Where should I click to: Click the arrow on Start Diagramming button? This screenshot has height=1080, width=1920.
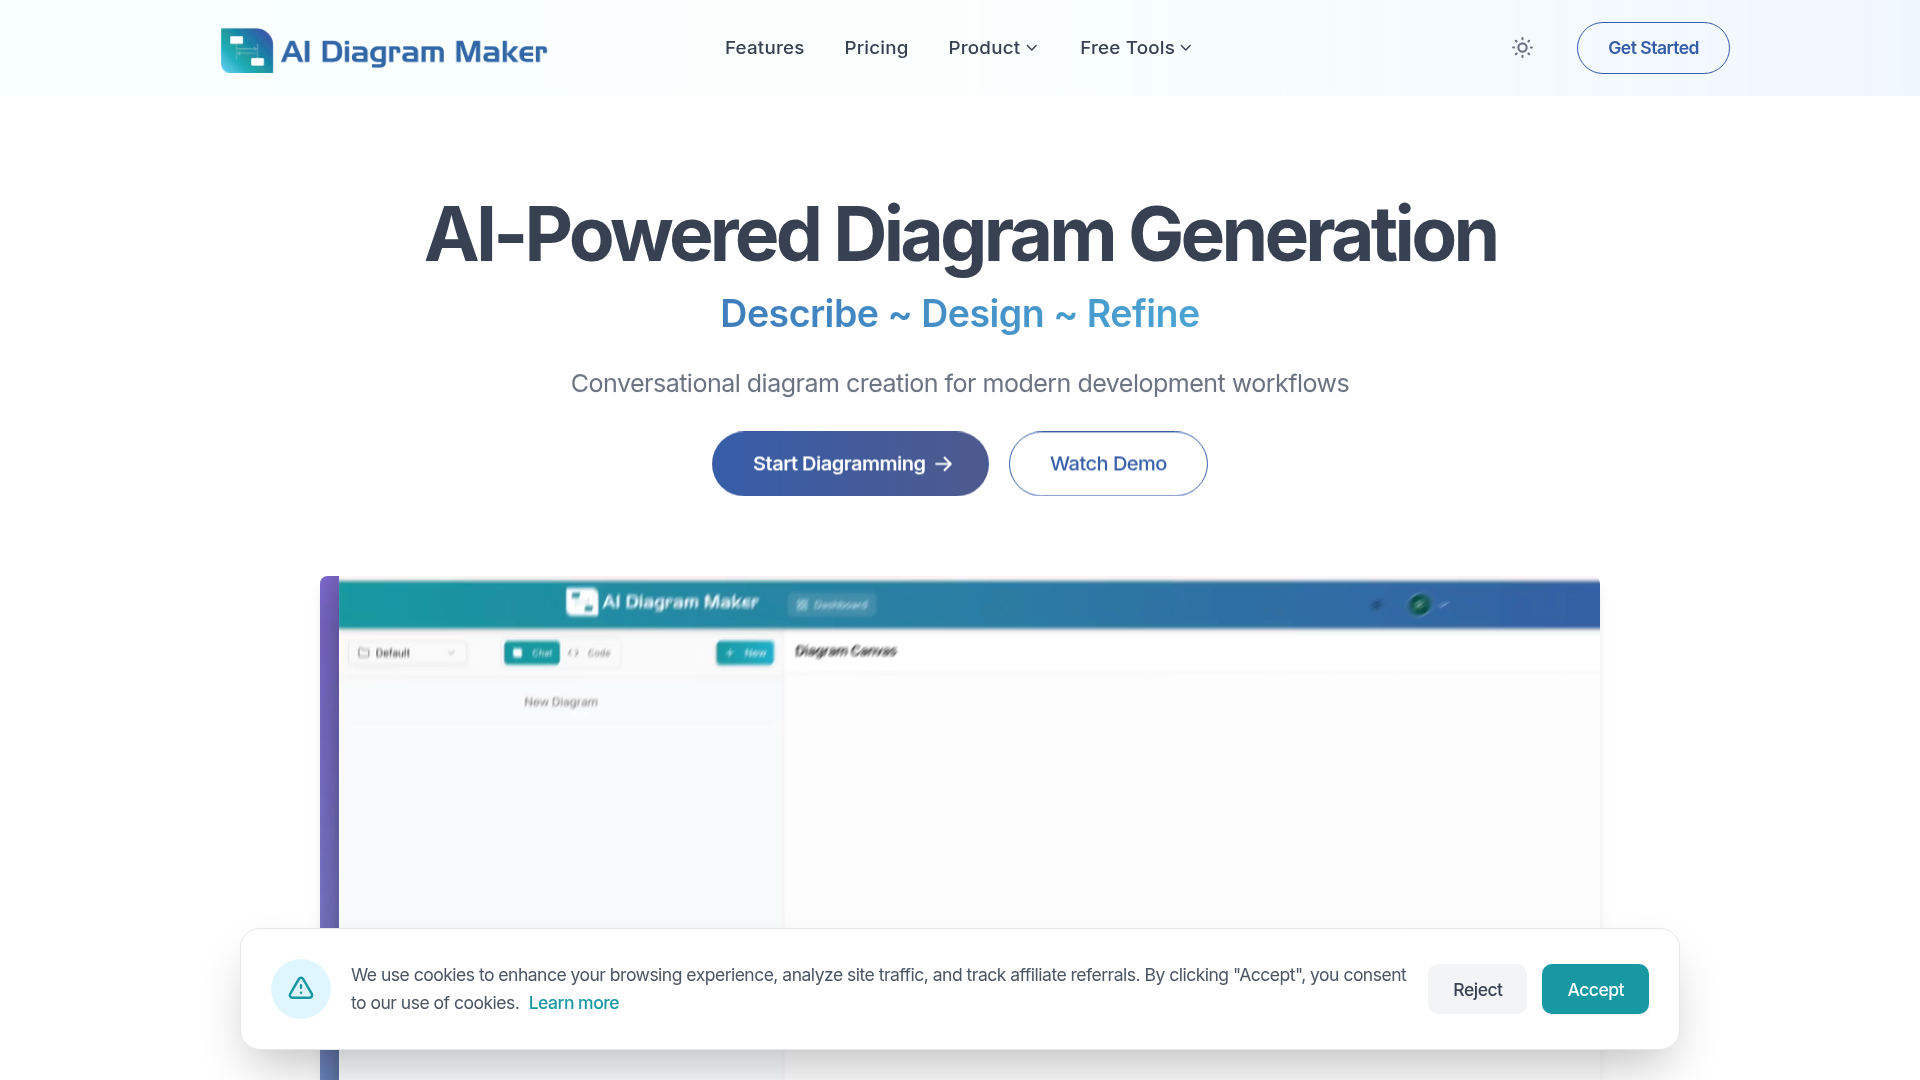coord(944,464)
